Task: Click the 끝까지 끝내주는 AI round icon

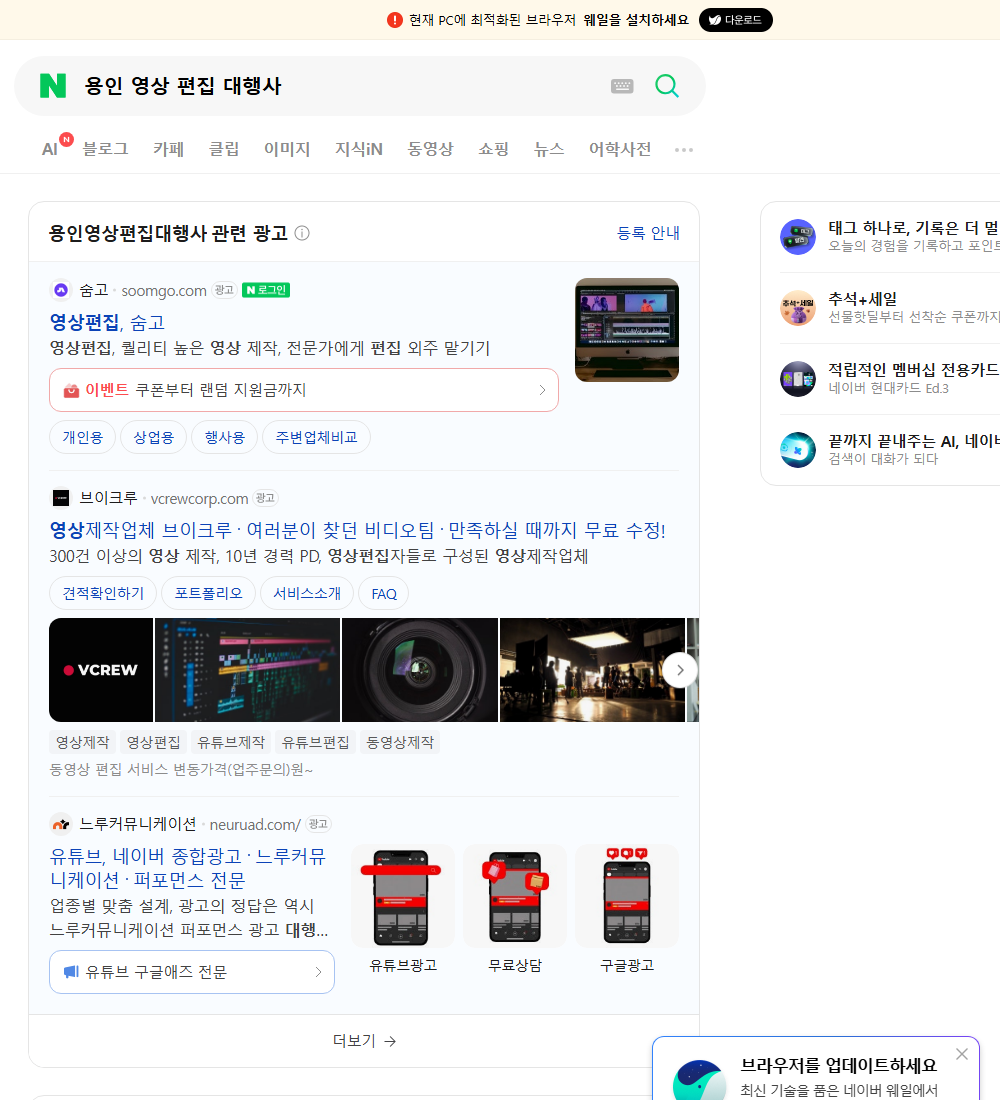Action: coord(798,450)
